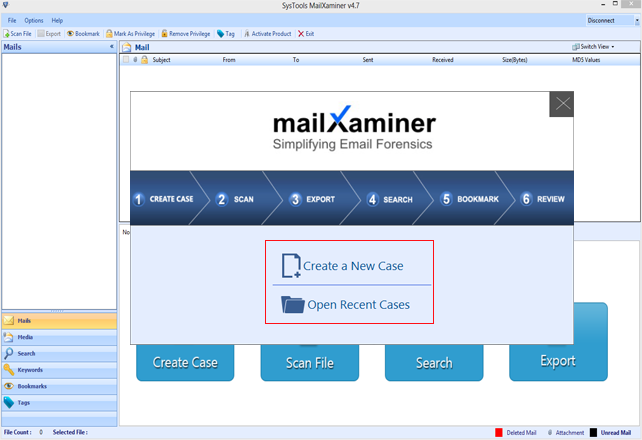Image resolution: width=642 pixels, height=440 pixels.
Task: Click the black Unread Mail legend swatch
Action: click(x=593, y=433)
